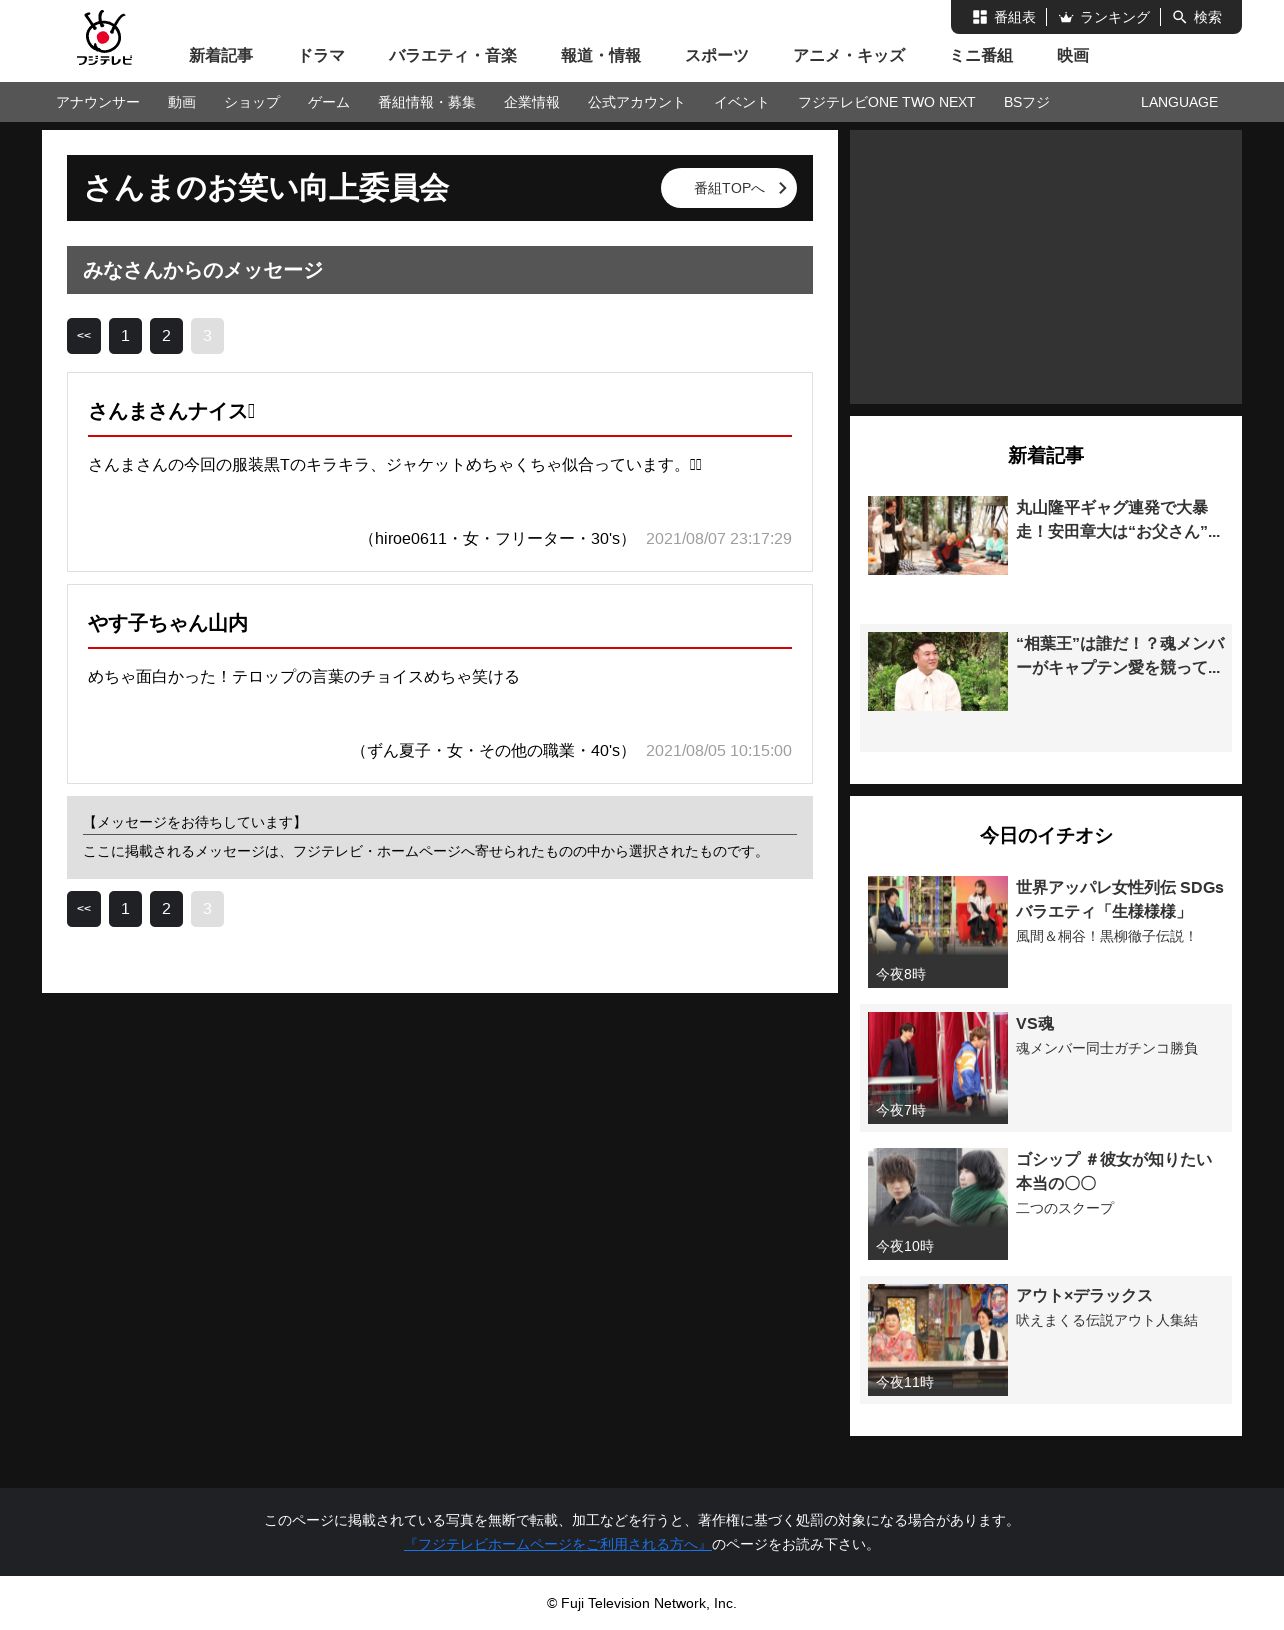This screenshot has width=1284, height=1630.
Task: Open 世界アッパレ女性列伝 thumbnail 今夜8時
Action: click(938, 932)
